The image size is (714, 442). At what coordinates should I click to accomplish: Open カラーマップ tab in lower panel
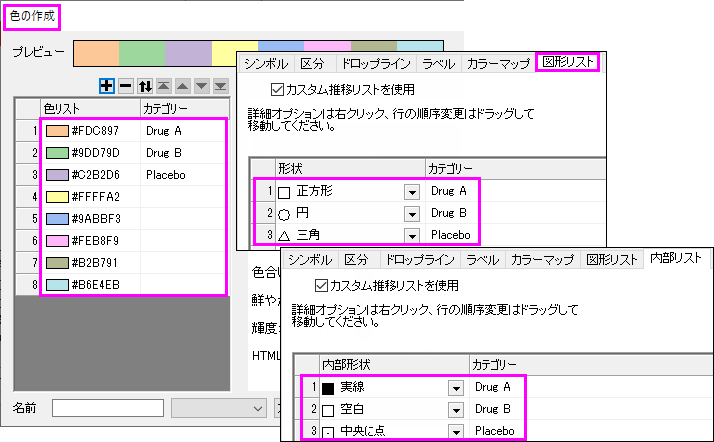pyautogui.click(x=542, y=260)
